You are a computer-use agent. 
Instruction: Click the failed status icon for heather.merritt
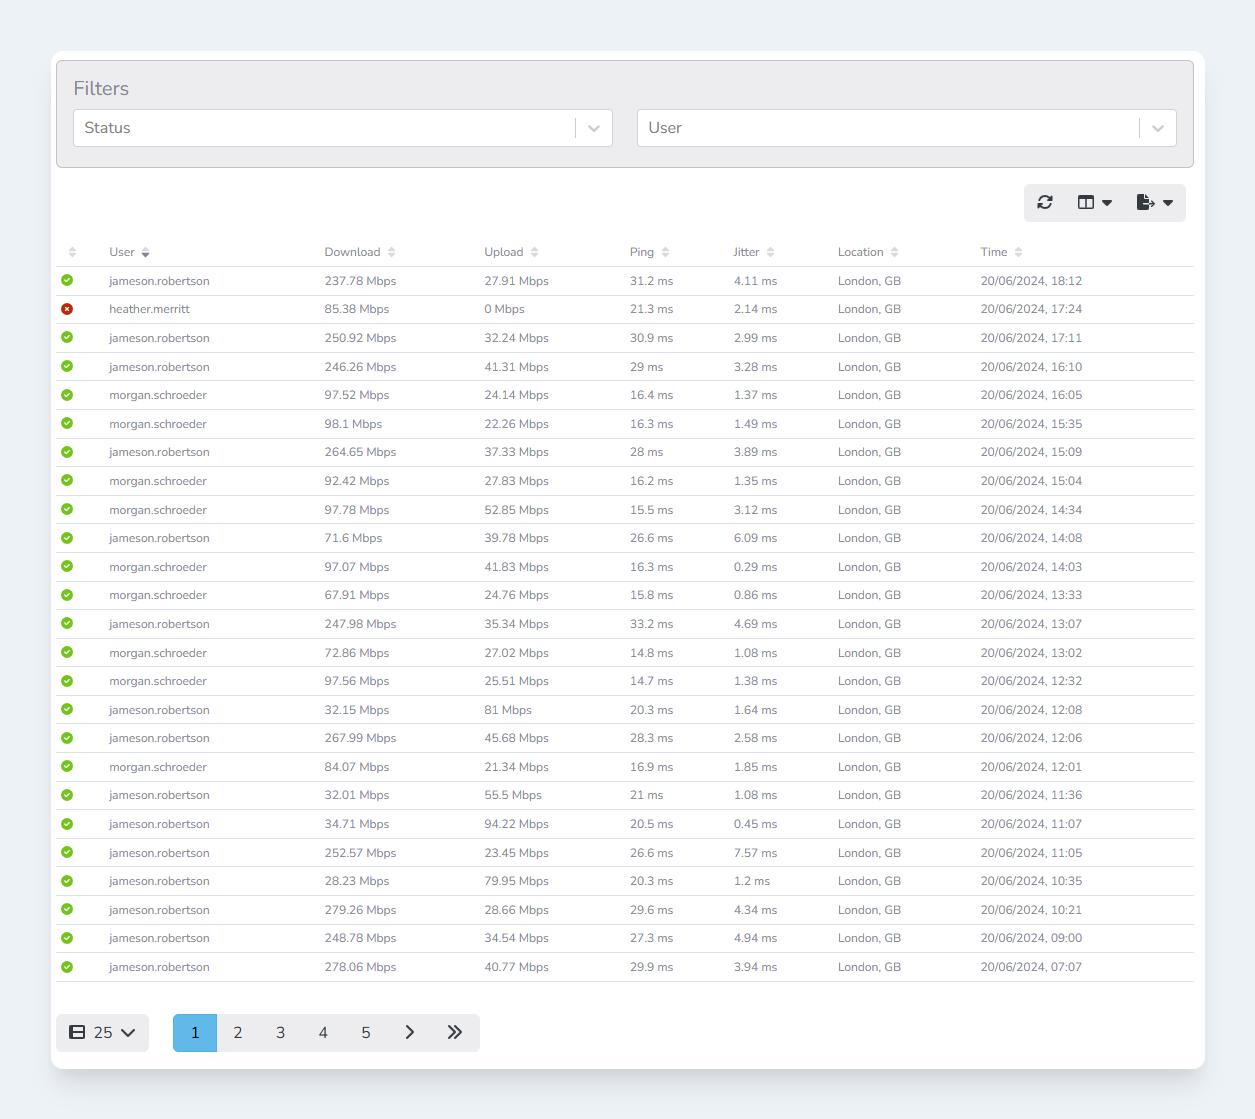pos(67,309)
